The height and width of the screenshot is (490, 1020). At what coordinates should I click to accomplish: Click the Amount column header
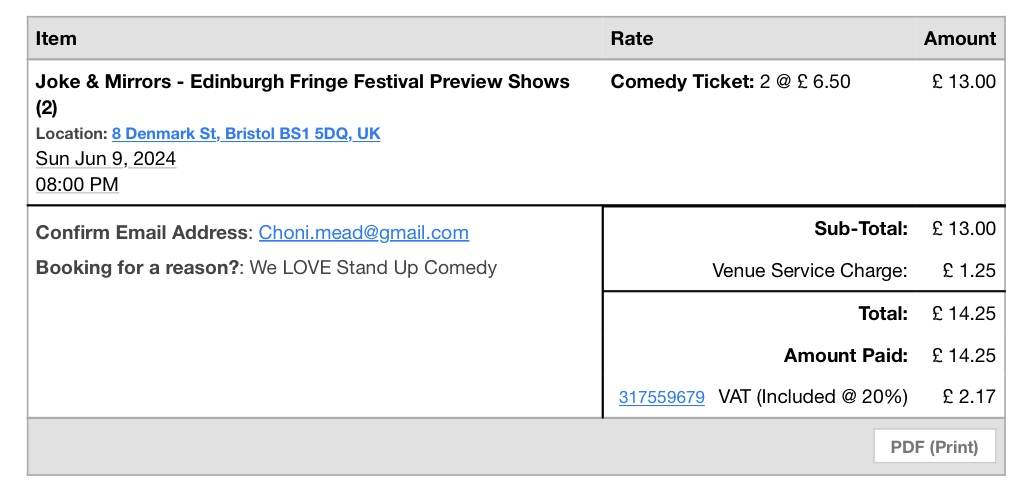click(x=959, y=39)
